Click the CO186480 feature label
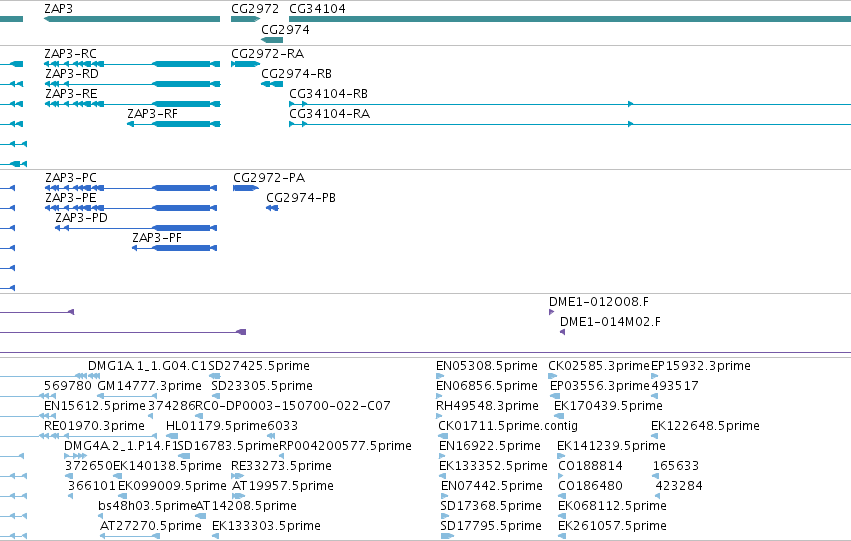 point(590,486)
